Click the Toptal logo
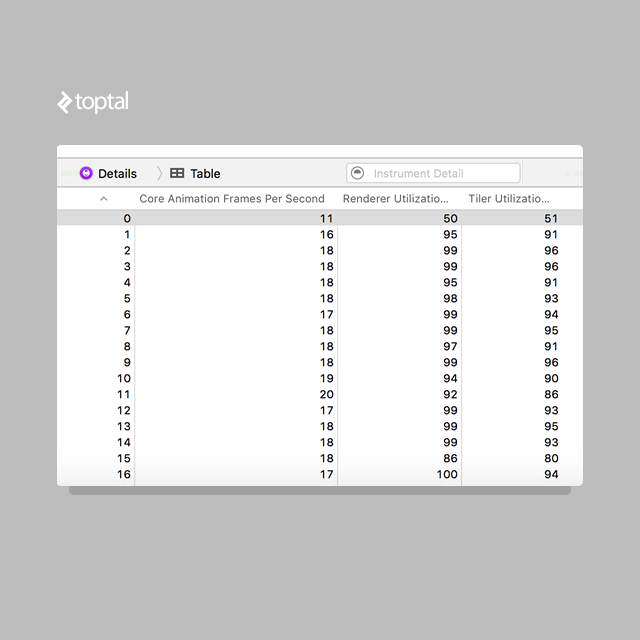 (x=93, y=102)
